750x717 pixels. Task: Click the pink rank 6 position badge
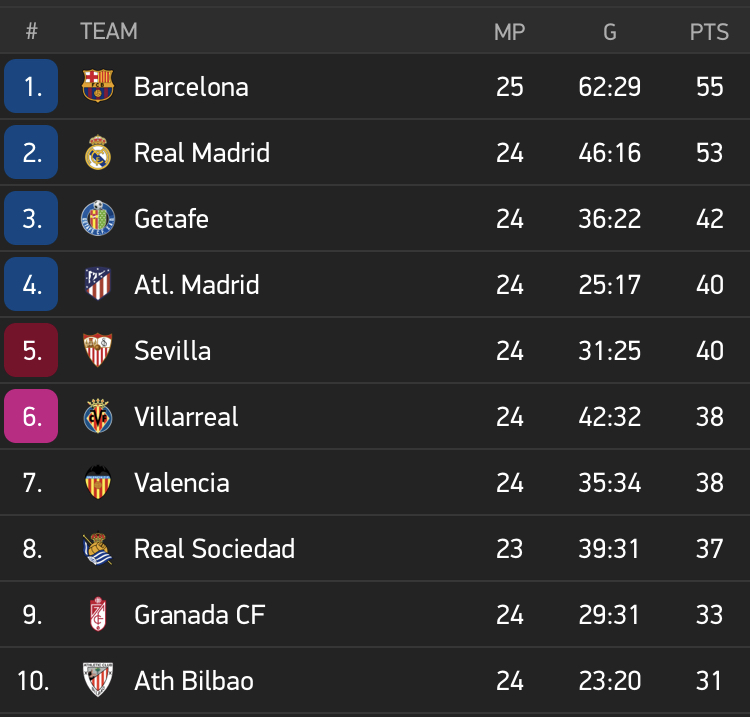coord(31,416)
